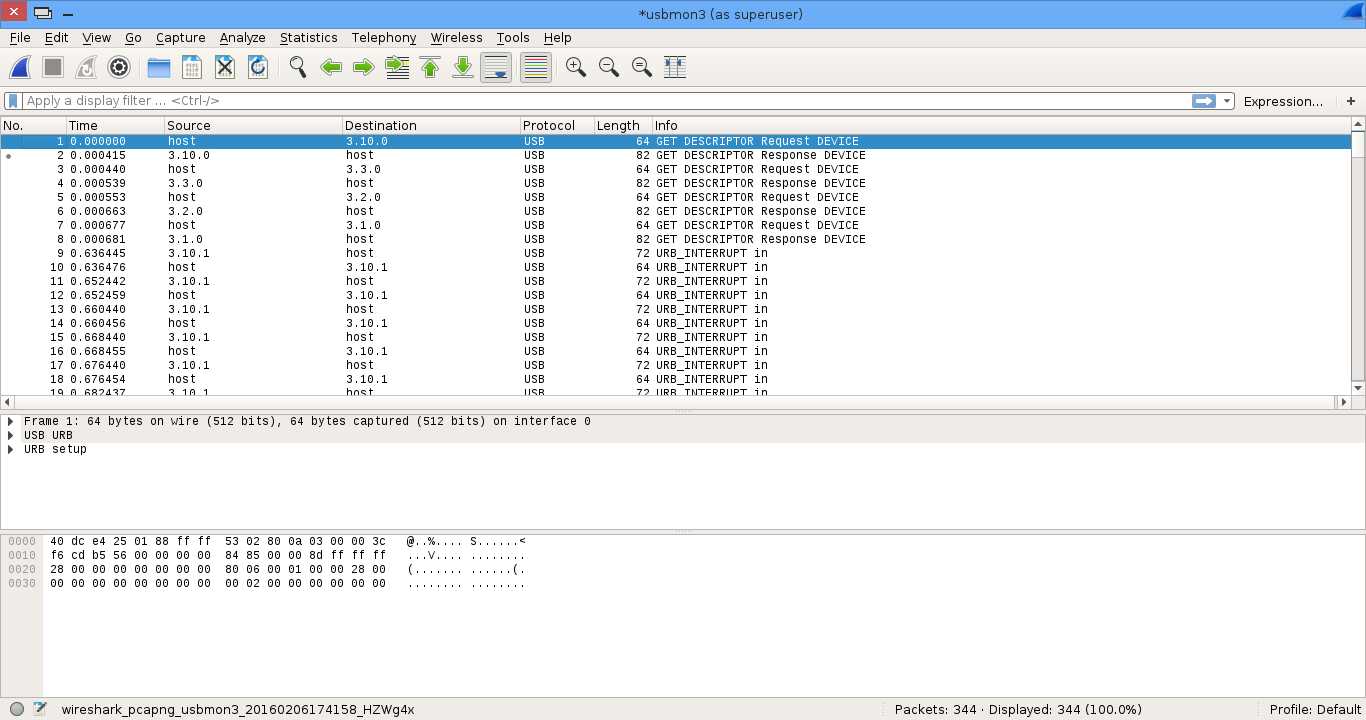Go forward to the next packet in history
Viewport: 1366px width, 720px height.
364,67
